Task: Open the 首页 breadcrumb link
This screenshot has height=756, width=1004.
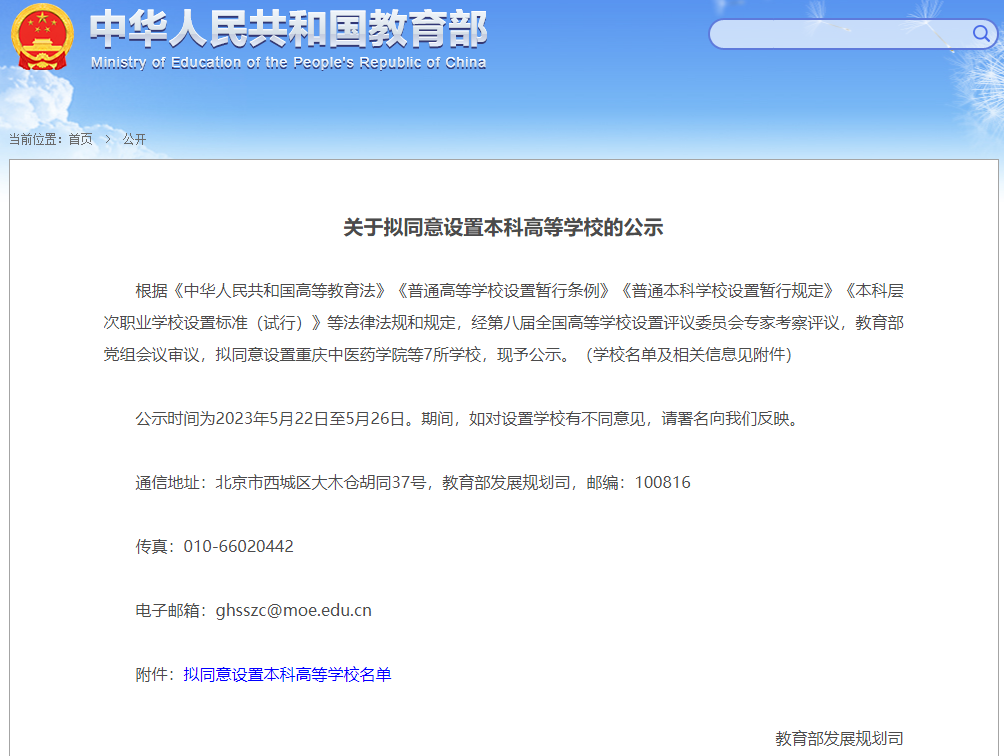Action: (x=81, y=139)
